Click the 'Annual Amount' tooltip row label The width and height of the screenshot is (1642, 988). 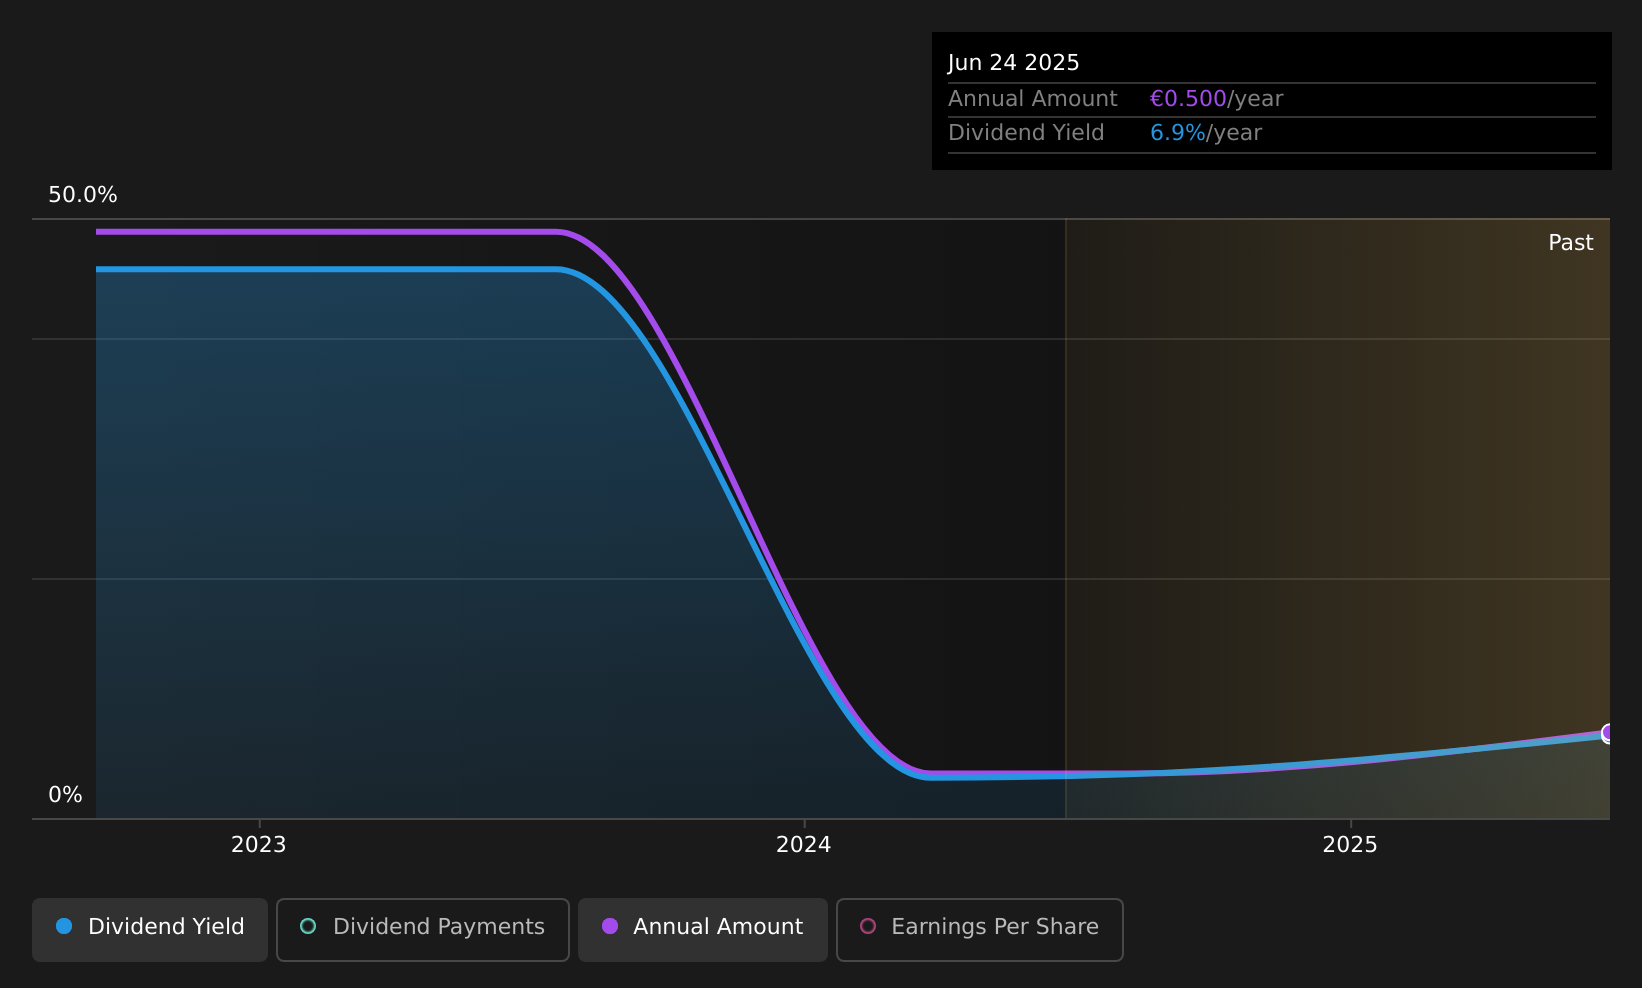(x=1033, y=99)
